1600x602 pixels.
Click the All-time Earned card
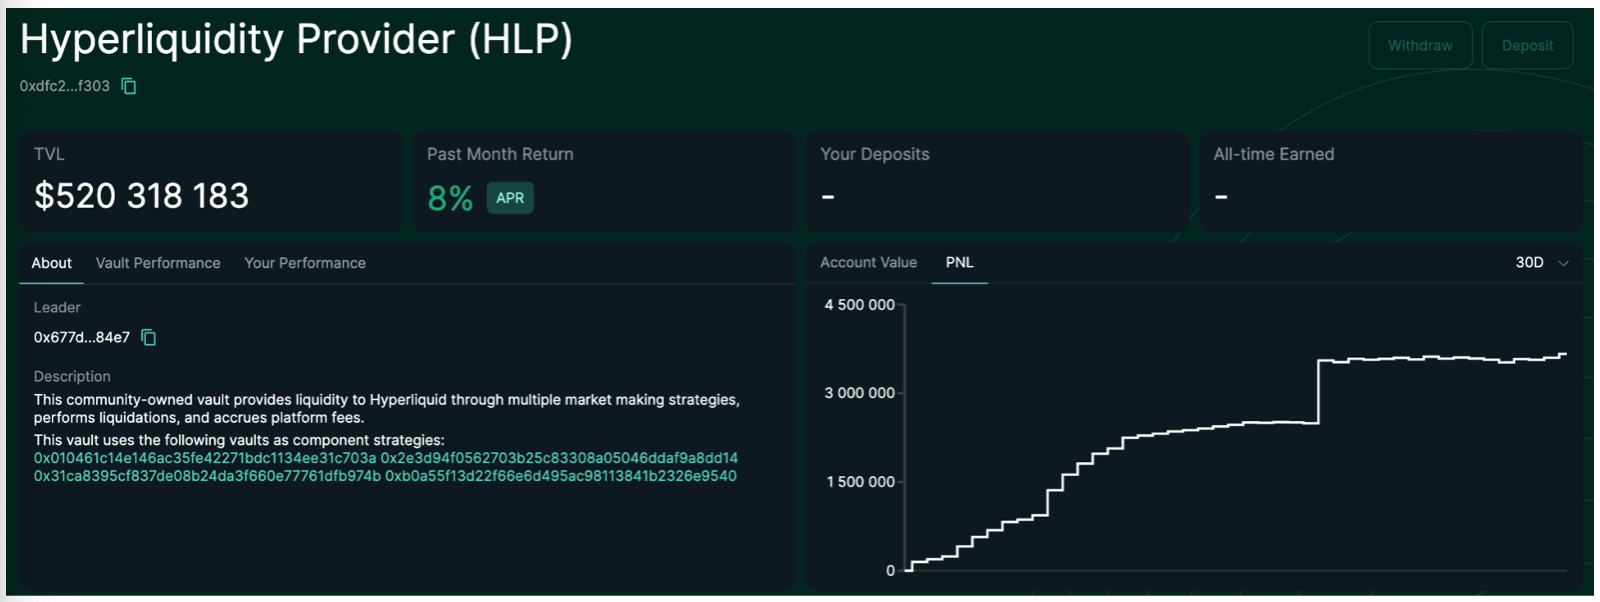(x=1390, y=181)
